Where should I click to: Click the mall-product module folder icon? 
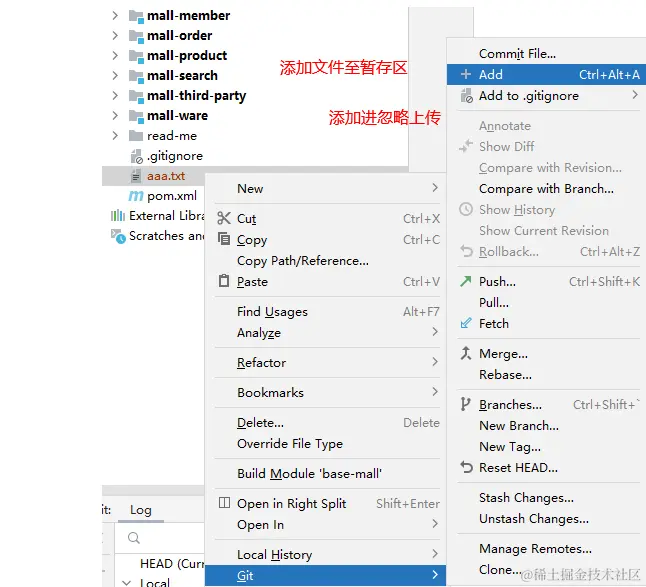(x=136, y=56)
